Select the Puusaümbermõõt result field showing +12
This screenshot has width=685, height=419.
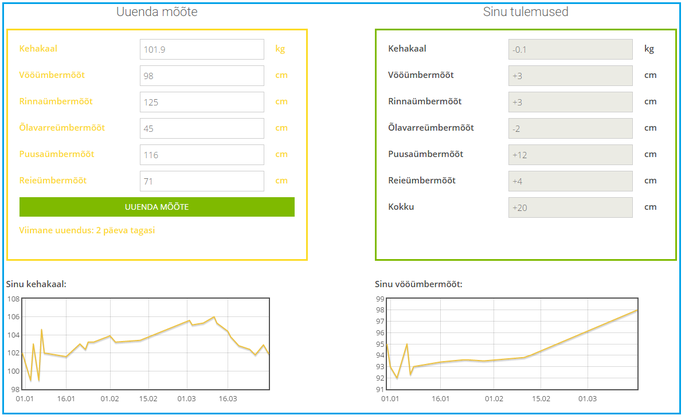pyautogui.click(x=570, y=155)
